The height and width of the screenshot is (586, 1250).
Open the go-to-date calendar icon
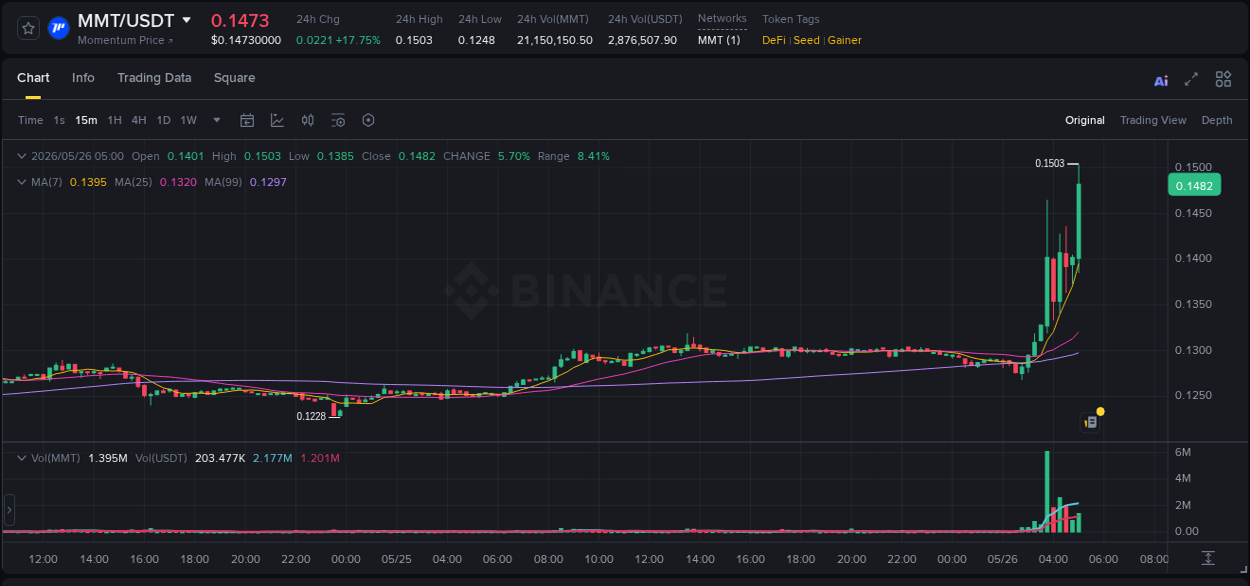tap(247, 120)
